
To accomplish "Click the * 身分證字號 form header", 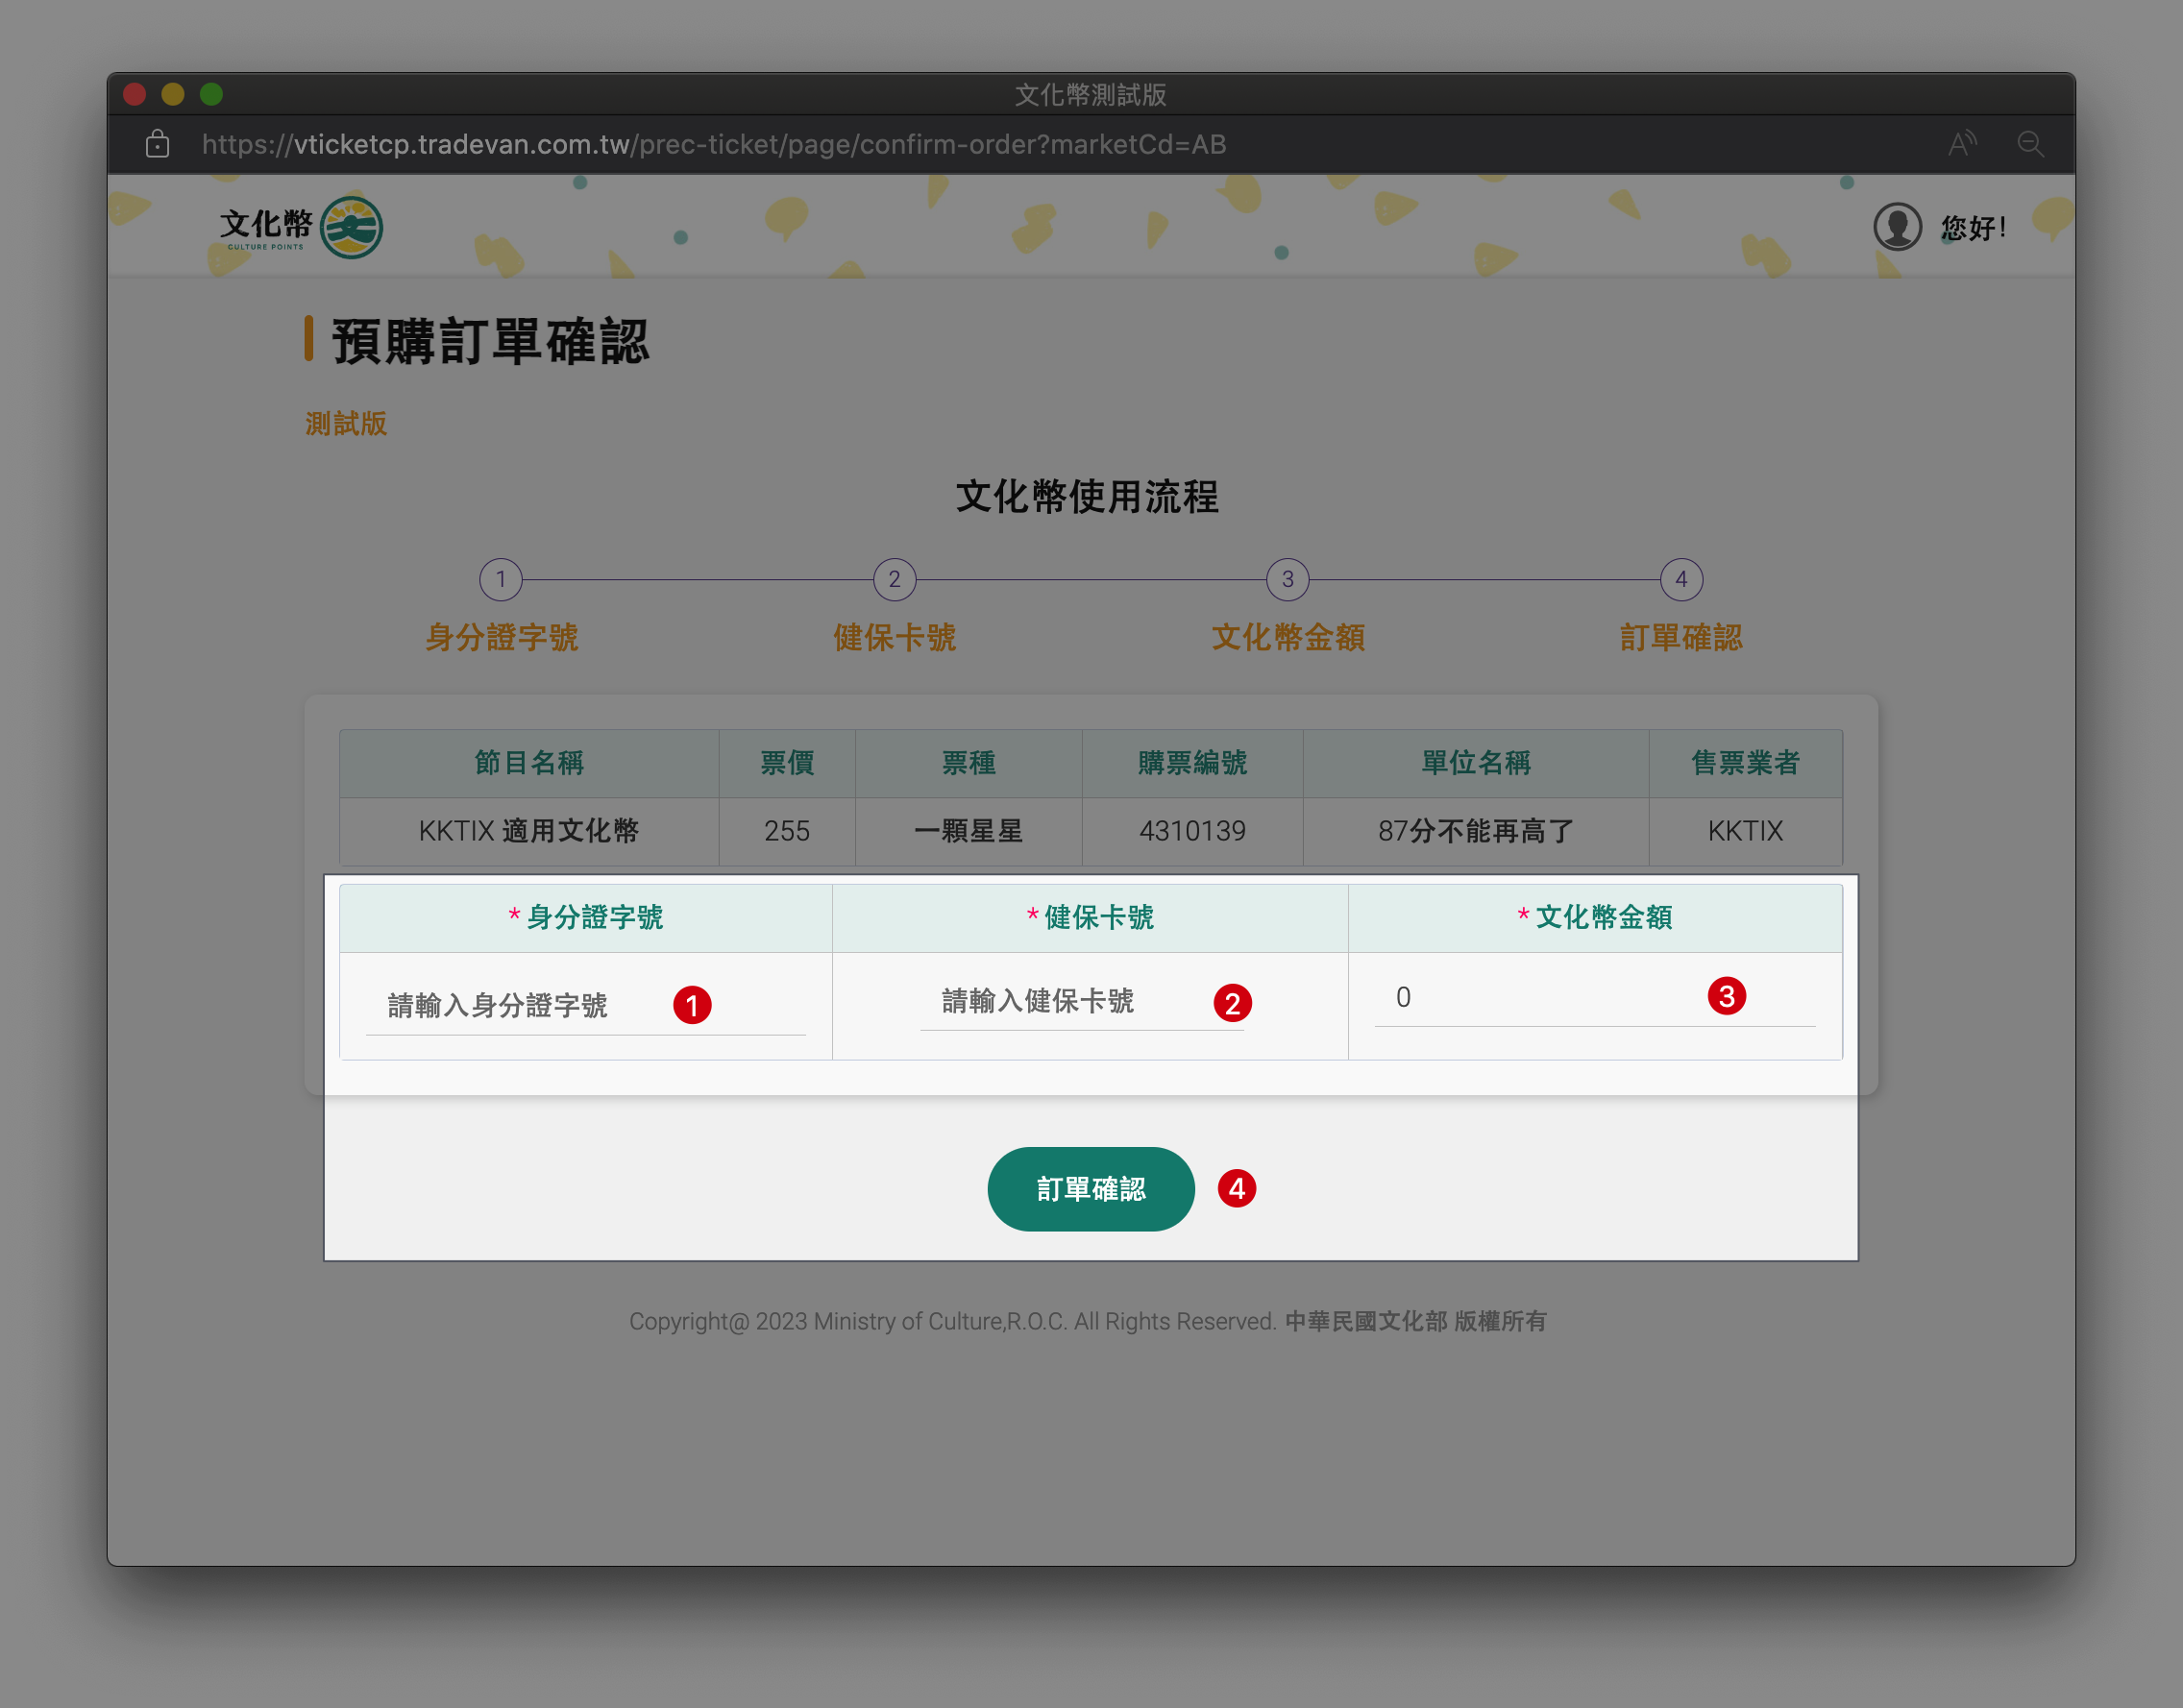I will [586, 917].
